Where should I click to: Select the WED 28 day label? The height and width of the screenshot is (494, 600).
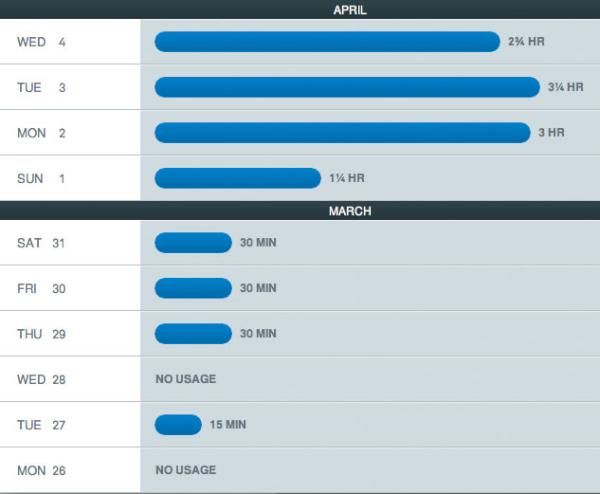point(41,380)
